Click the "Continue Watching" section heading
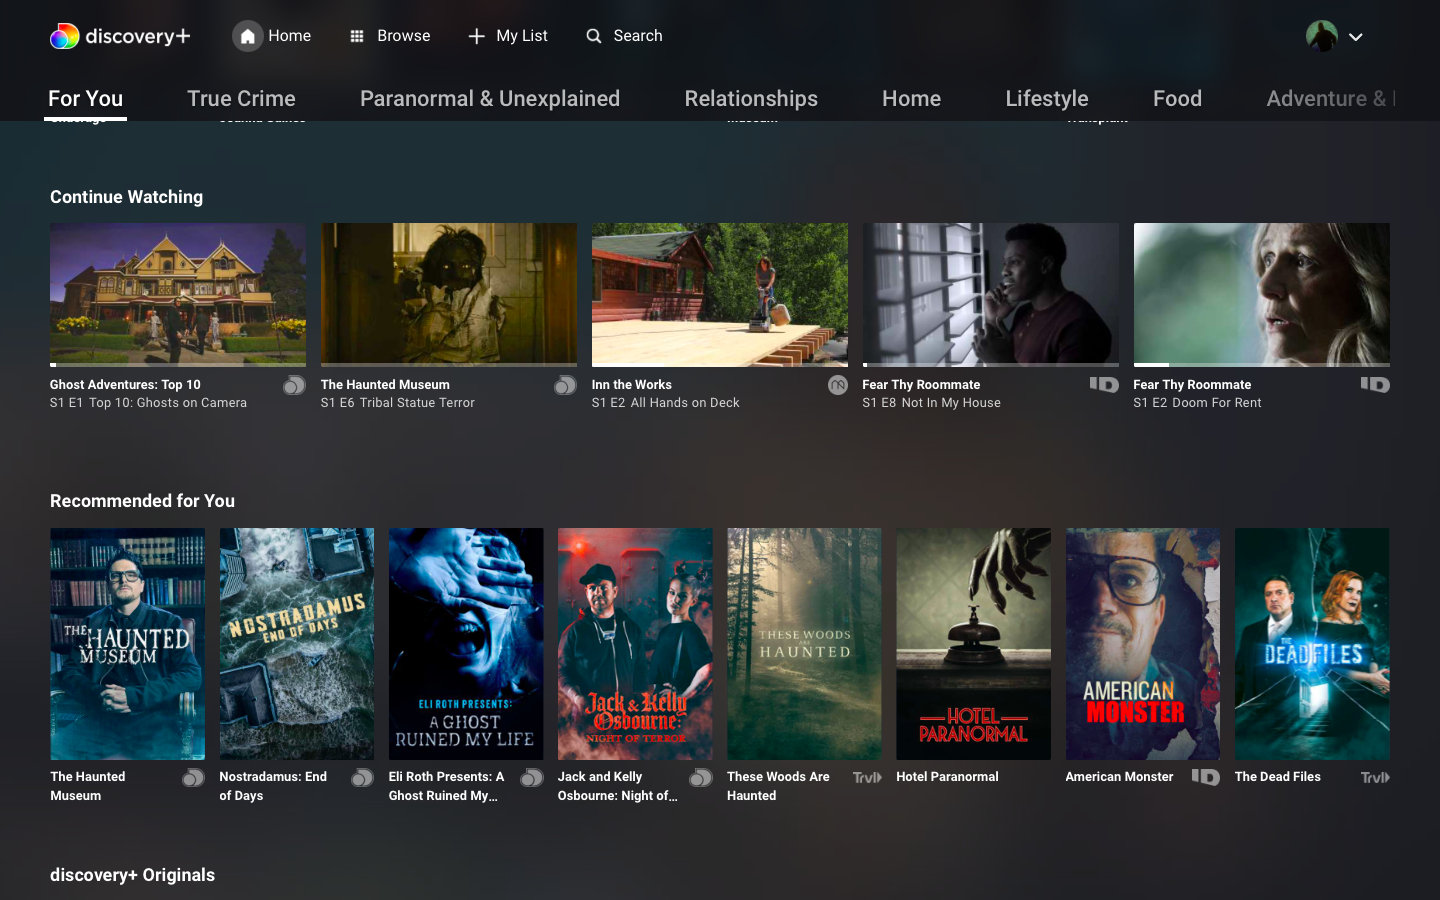Image resolution: width=1440 pixels, height=900 pixels. coord(127,197)
